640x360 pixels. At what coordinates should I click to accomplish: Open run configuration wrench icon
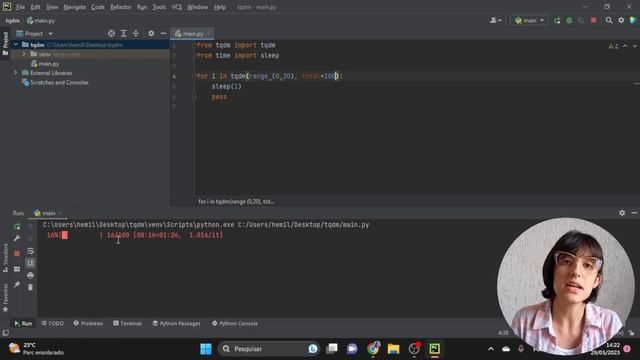(17, 238)
